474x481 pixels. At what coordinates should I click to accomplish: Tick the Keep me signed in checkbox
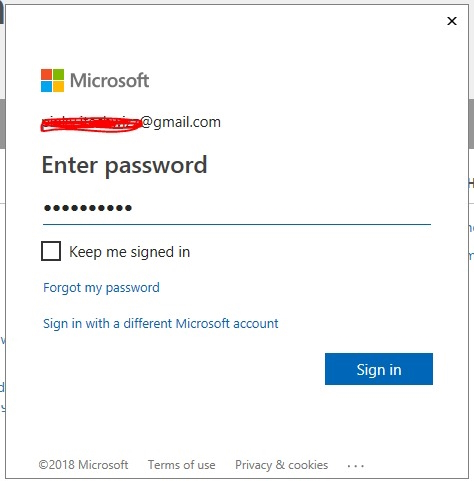coord(51,251)
